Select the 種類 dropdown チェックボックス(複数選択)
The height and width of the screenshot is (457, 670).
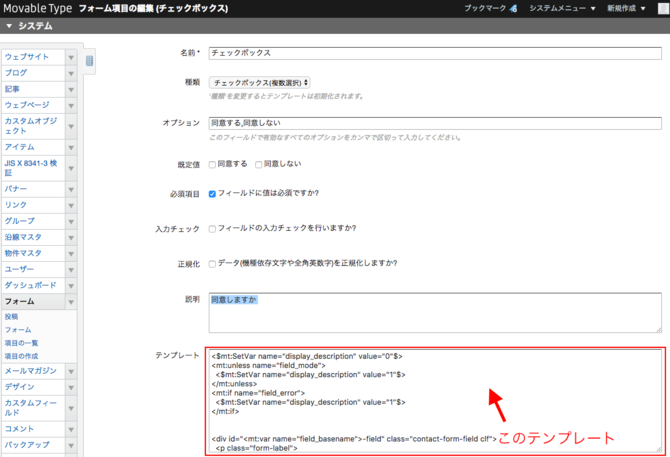259,82
